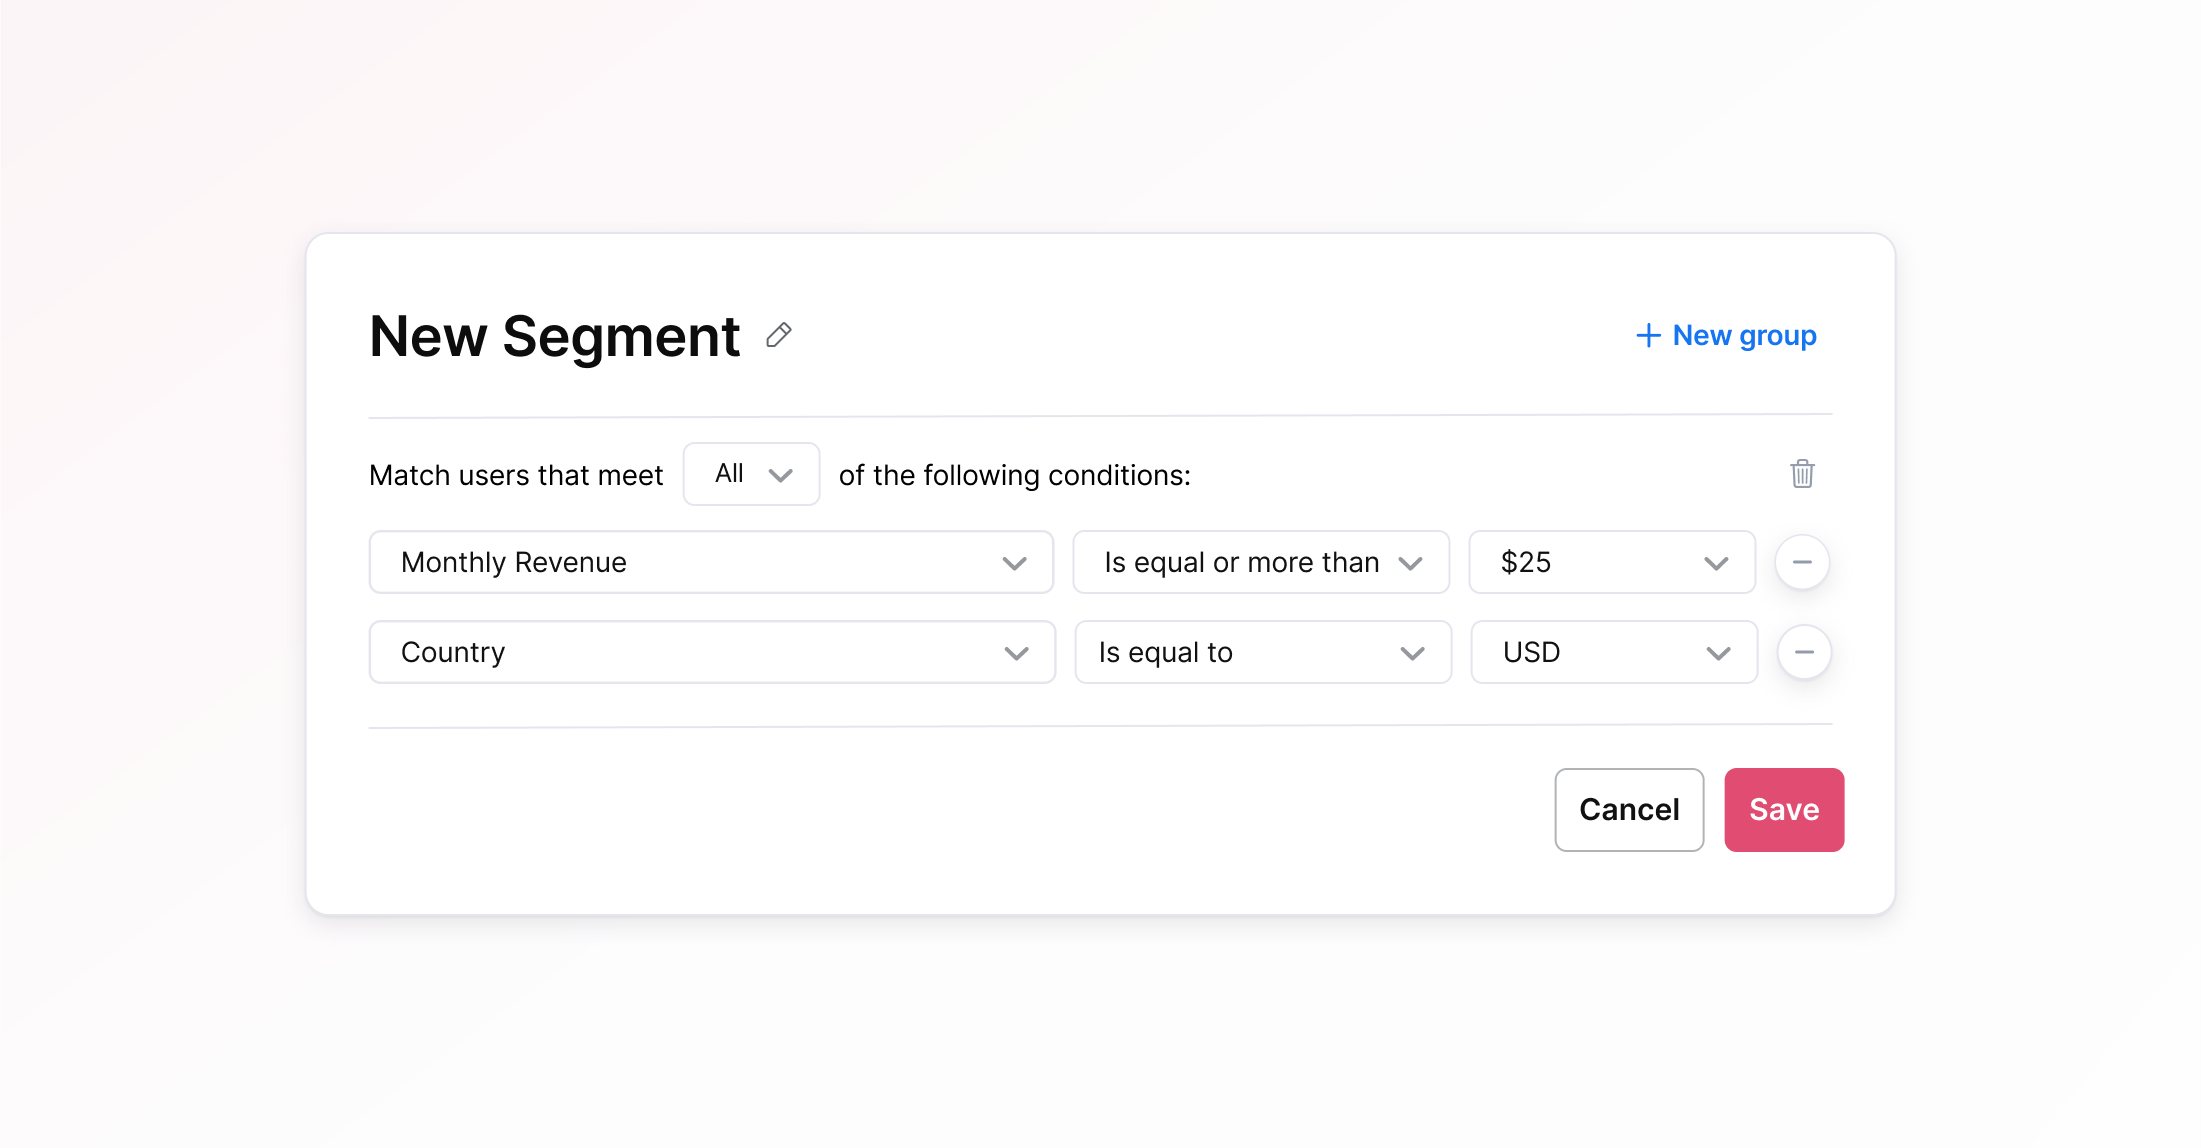Open the All match-type dropdown
Viewport: 2201px width, 1148px height.
coord(752,474)
